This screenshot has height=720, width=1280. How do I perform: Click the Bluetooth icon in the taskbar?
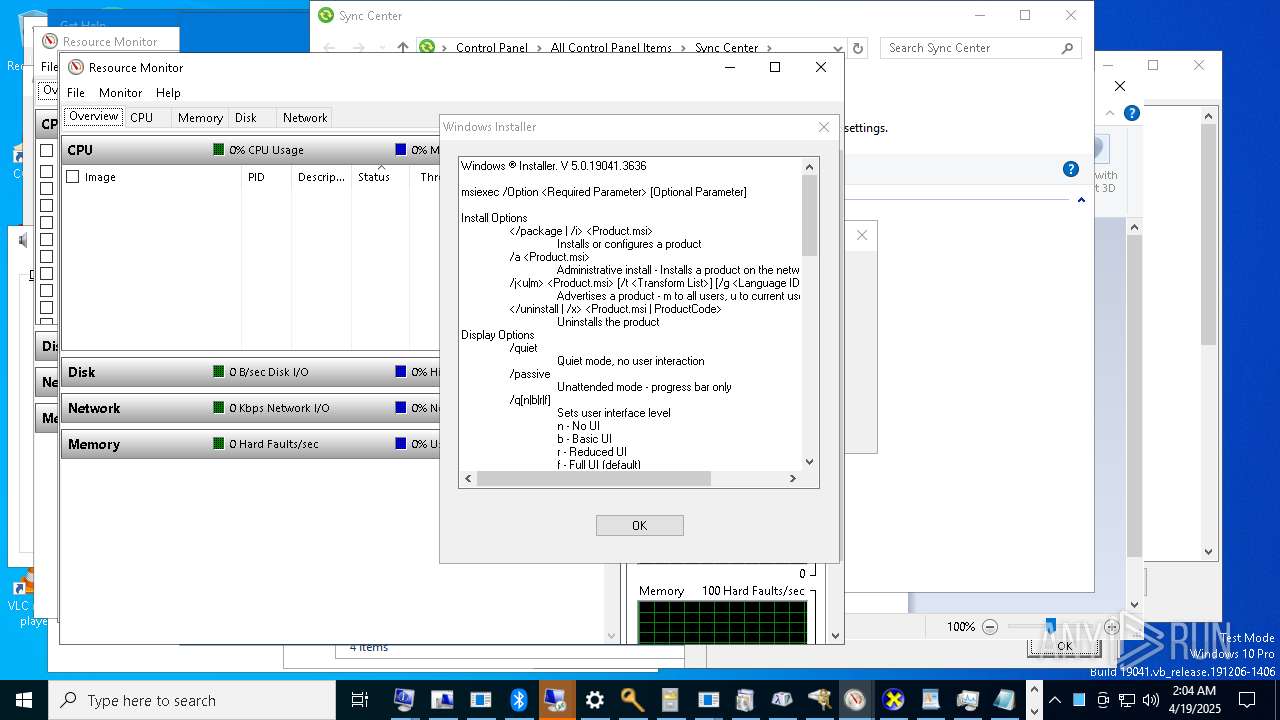pos(518,700)
